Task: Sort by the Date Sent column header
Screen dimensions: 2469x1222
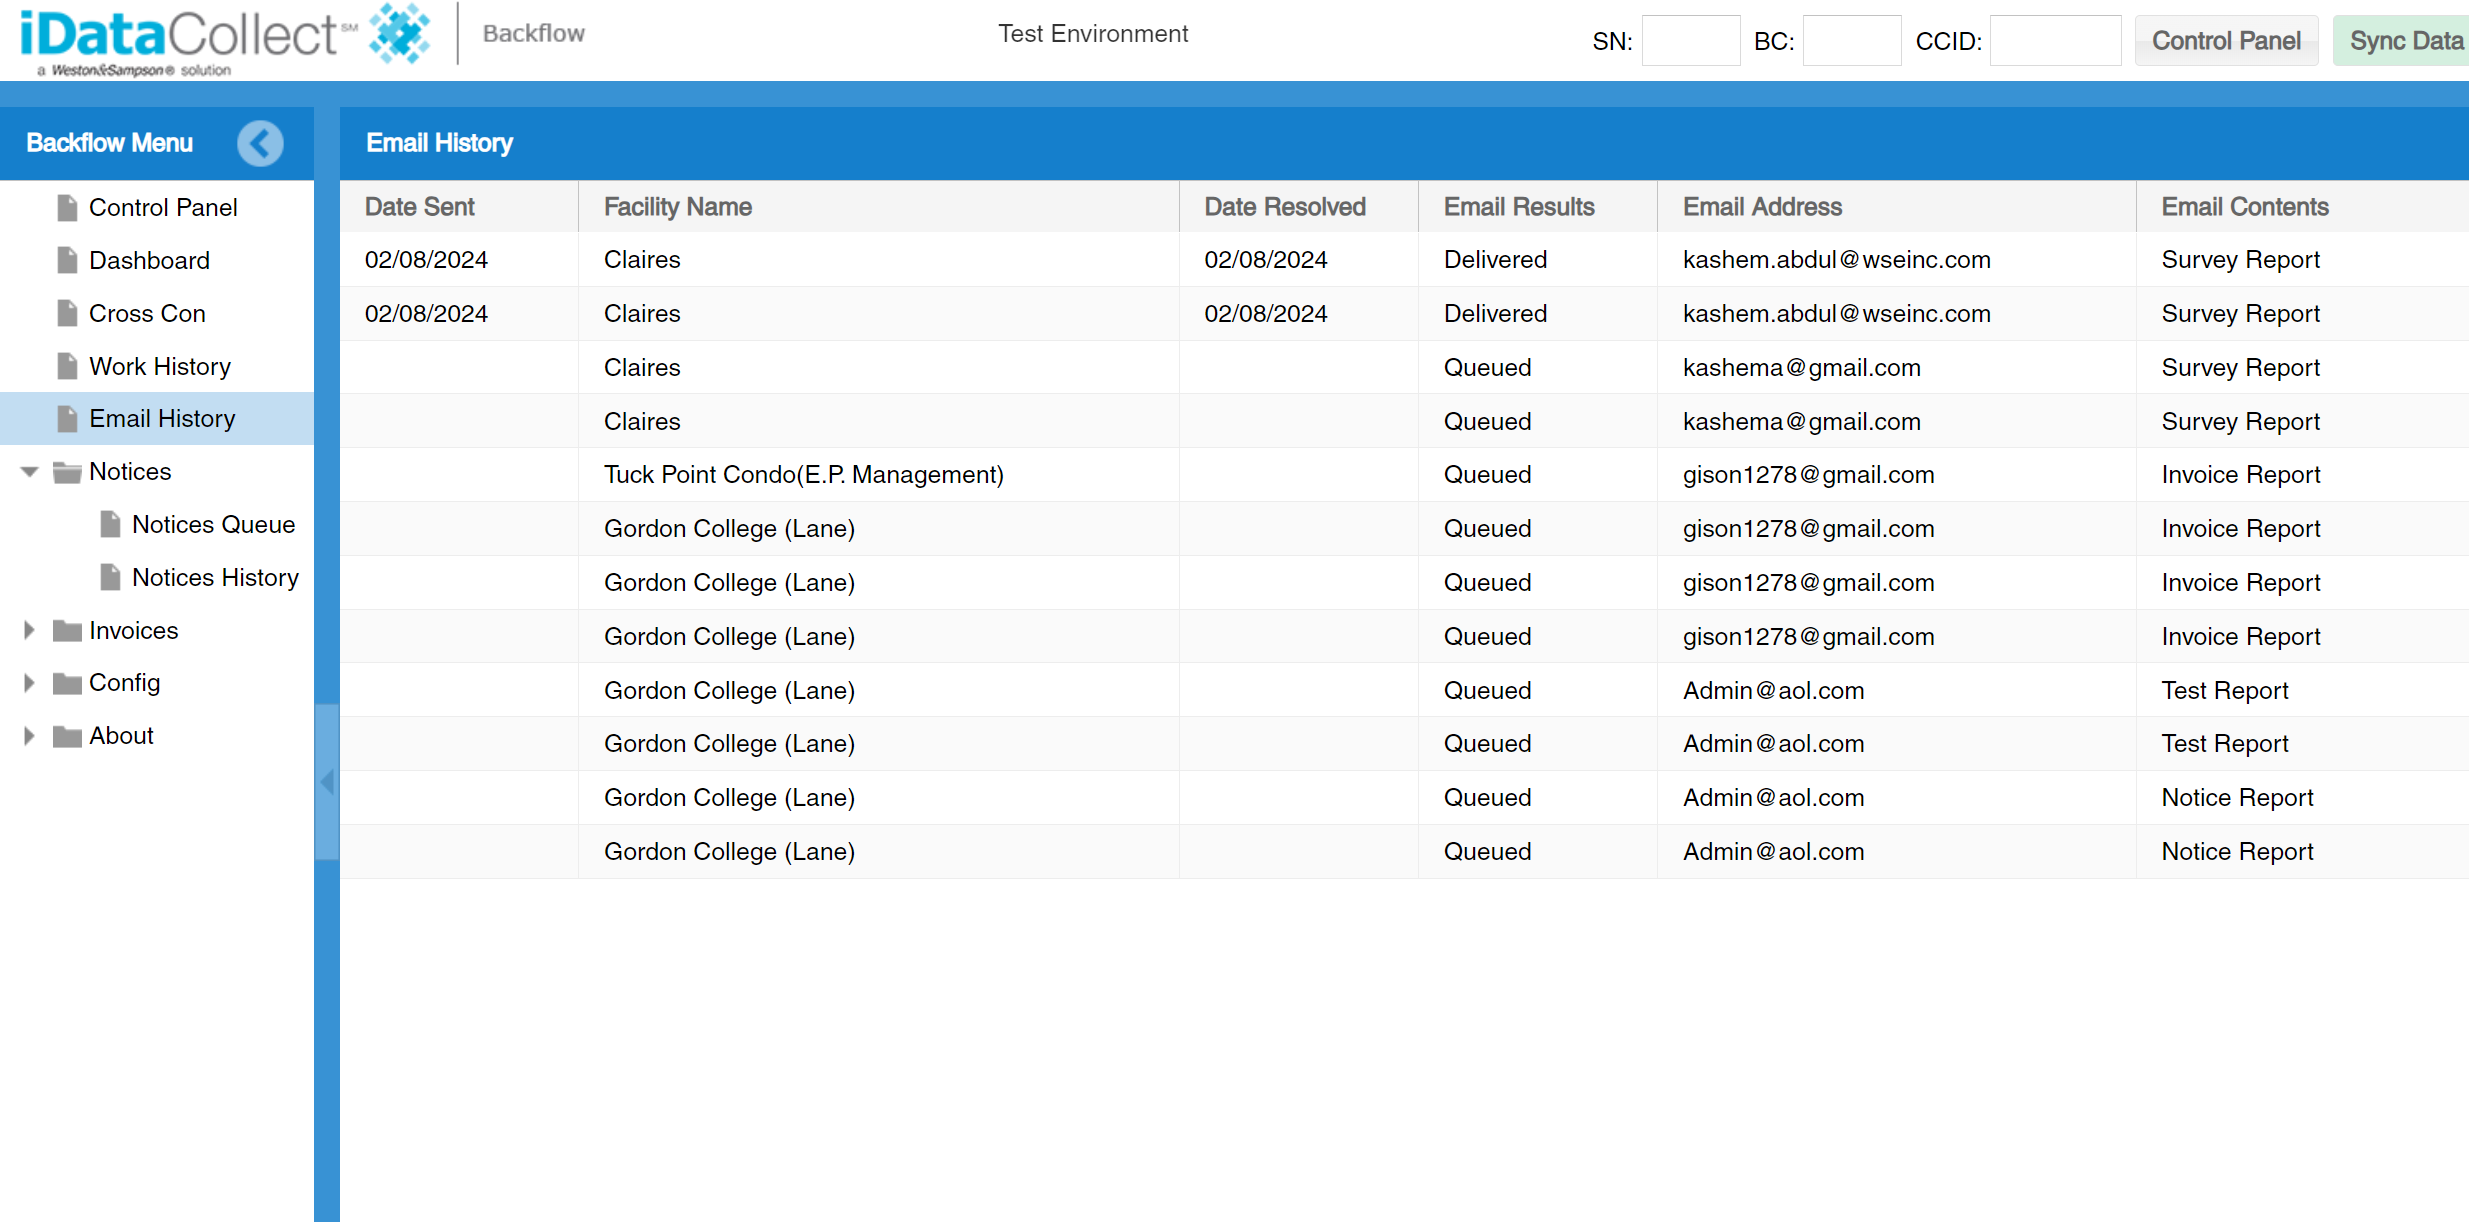Action: [459, 207]
